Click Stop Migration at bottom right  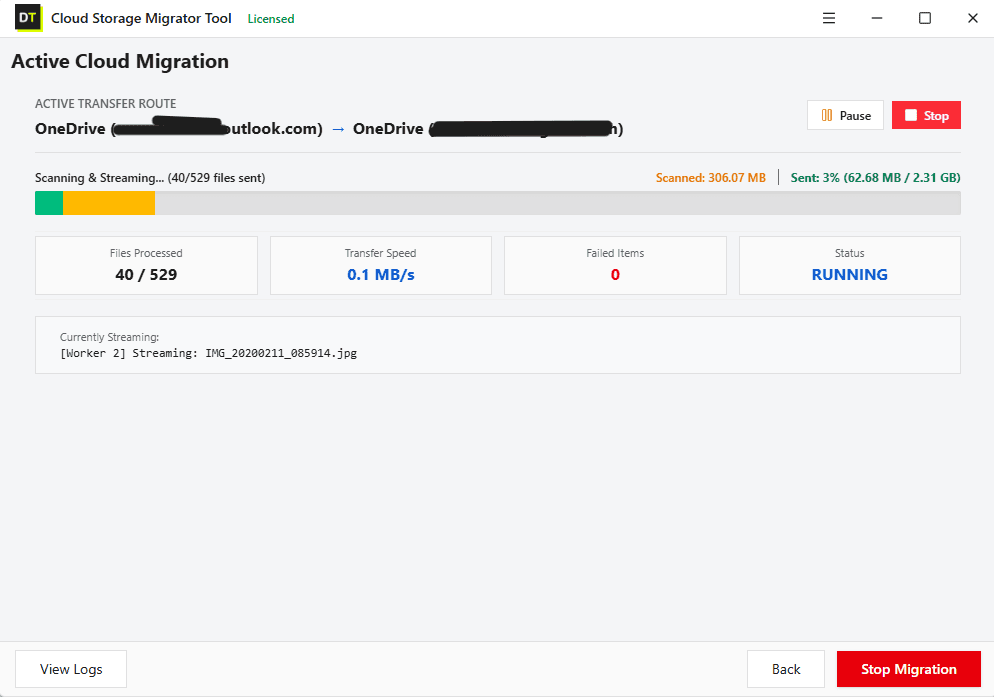908,669
